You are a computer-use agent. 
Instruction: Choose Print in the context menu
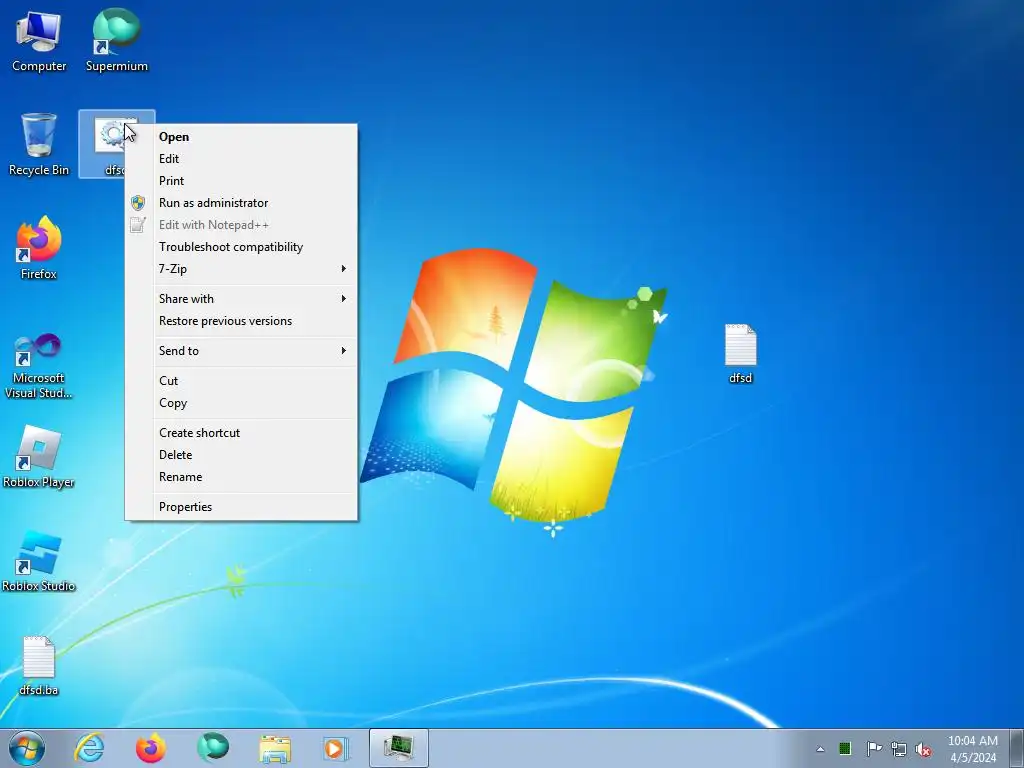(x=241, y=181)
